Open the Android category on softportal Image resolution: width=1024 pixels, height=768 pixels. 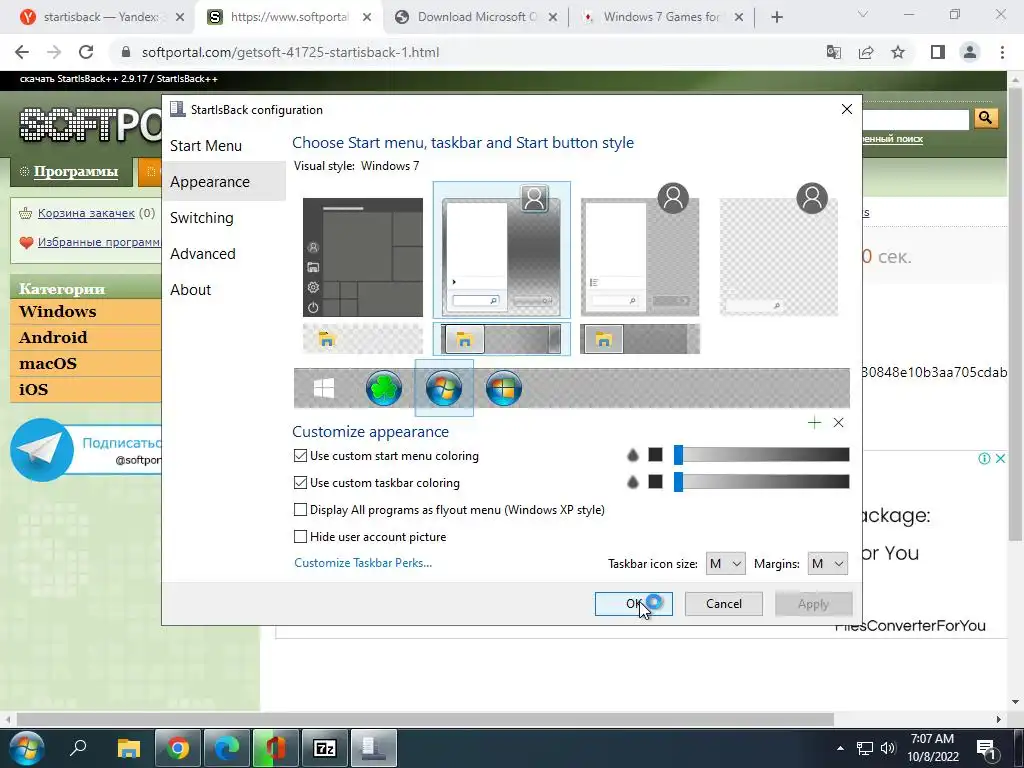[53, 338]
